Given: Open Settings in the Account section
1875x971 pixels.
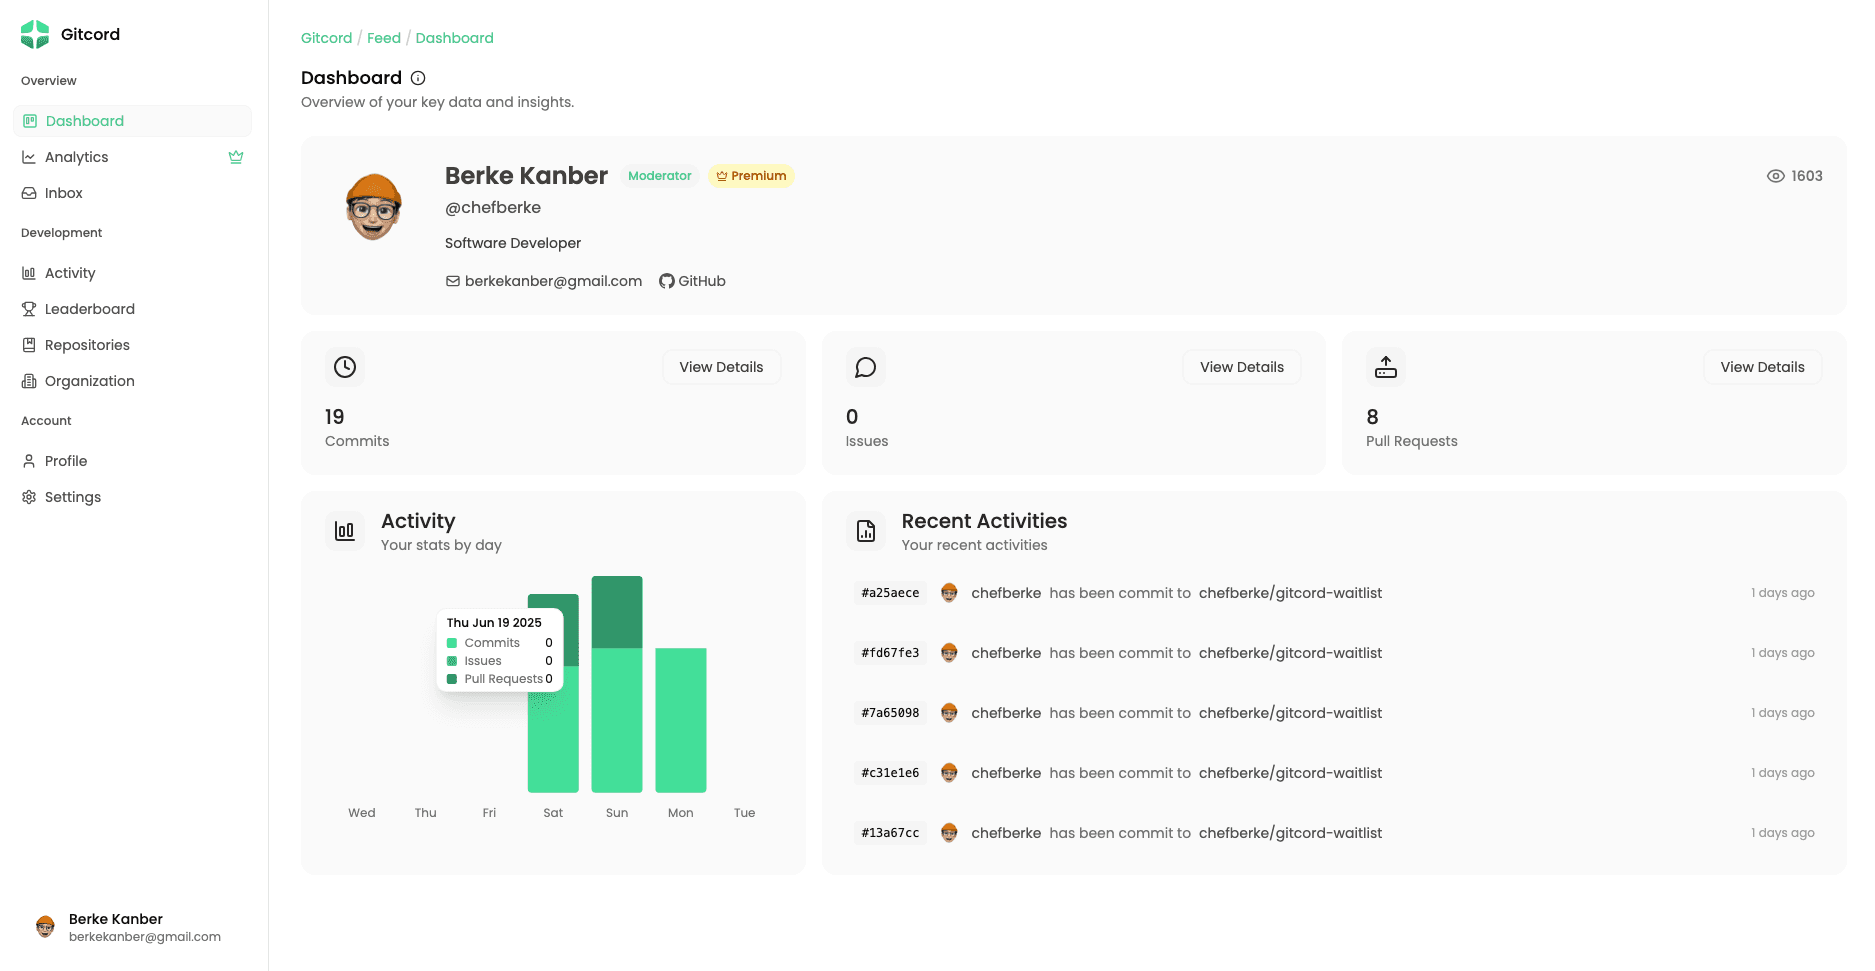Looking at the screenshot, I should point(72,497).
